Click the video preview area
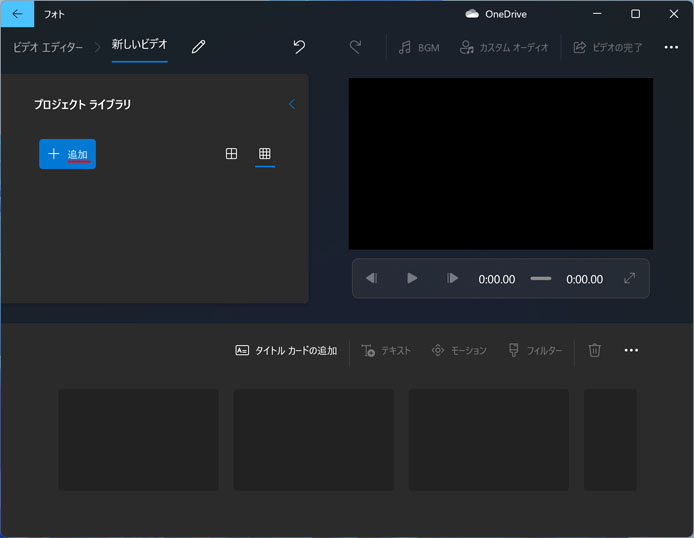694x538 pixels. click(501, 164)
